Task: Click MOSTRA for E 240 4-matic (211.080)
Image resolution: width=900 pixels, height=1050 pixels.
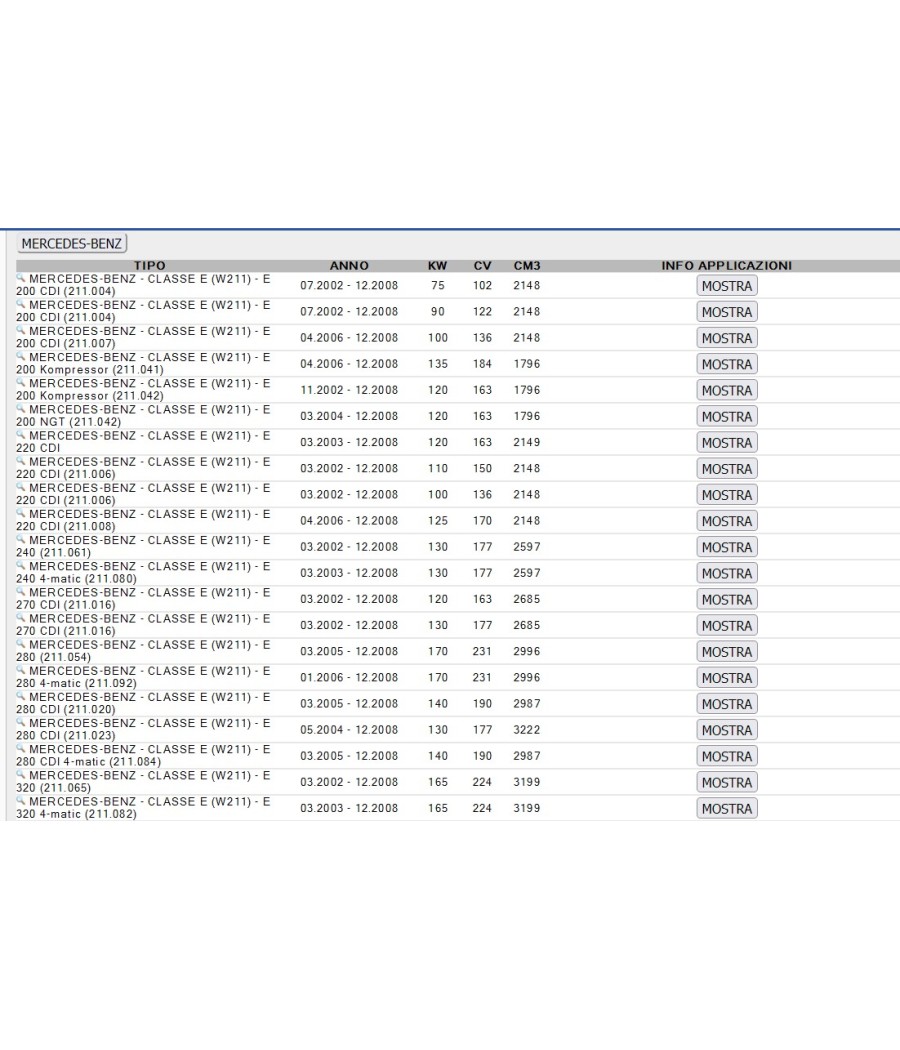Action: pos(727,573)
